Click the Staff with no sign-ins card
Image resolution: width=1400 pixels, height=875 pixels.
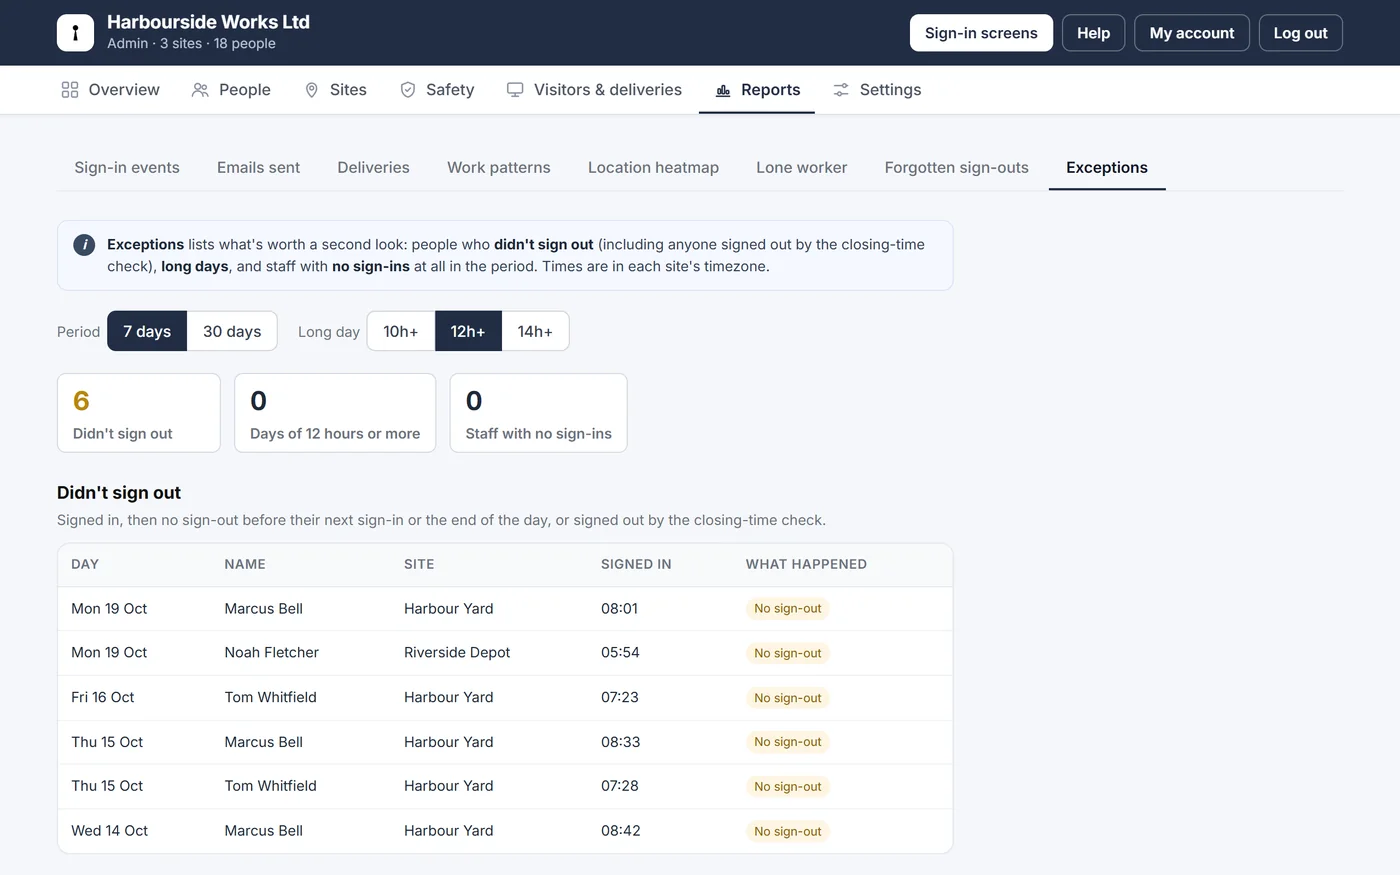[x=538, y=413]
